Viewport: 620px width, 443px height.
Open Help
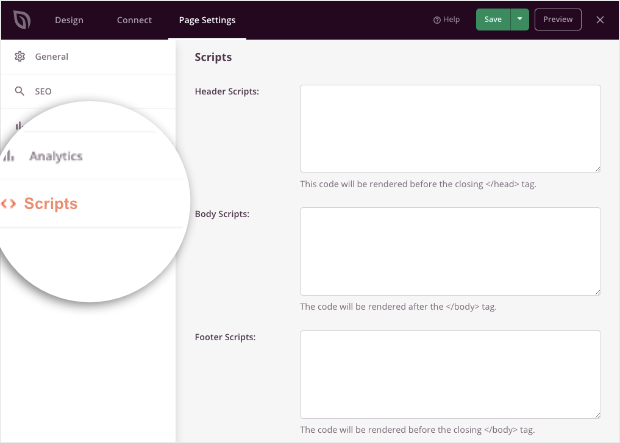(x=446, y=19)
